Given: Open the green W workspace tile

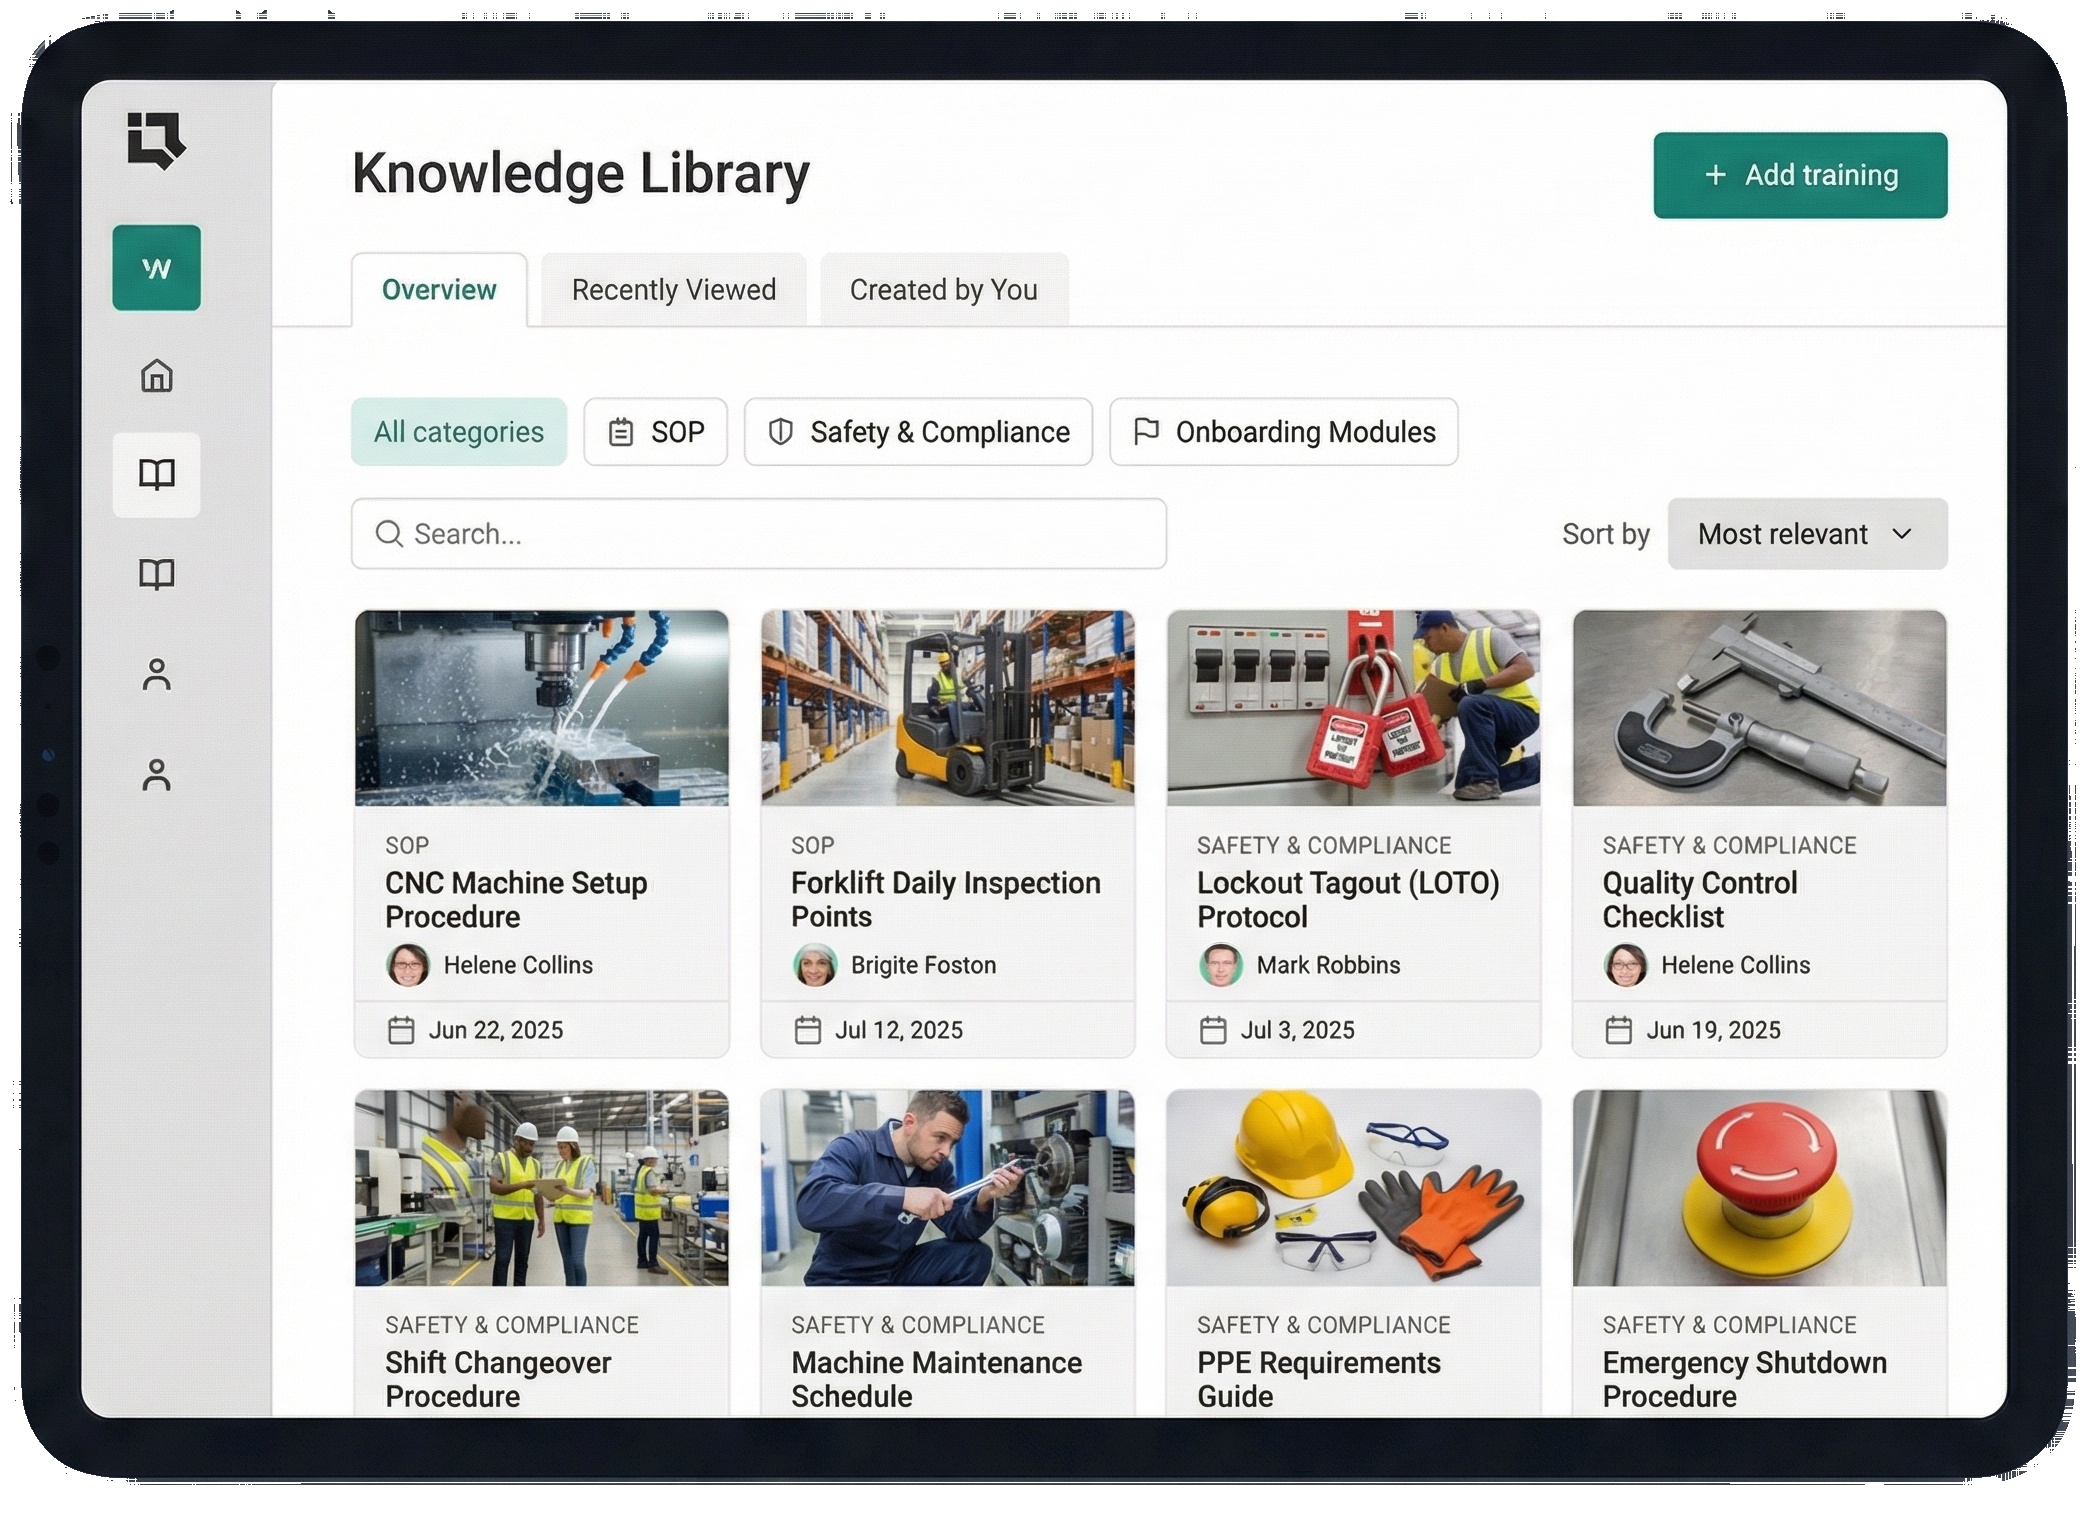Looking at the screenshot, I should click(x=156, y=268).
